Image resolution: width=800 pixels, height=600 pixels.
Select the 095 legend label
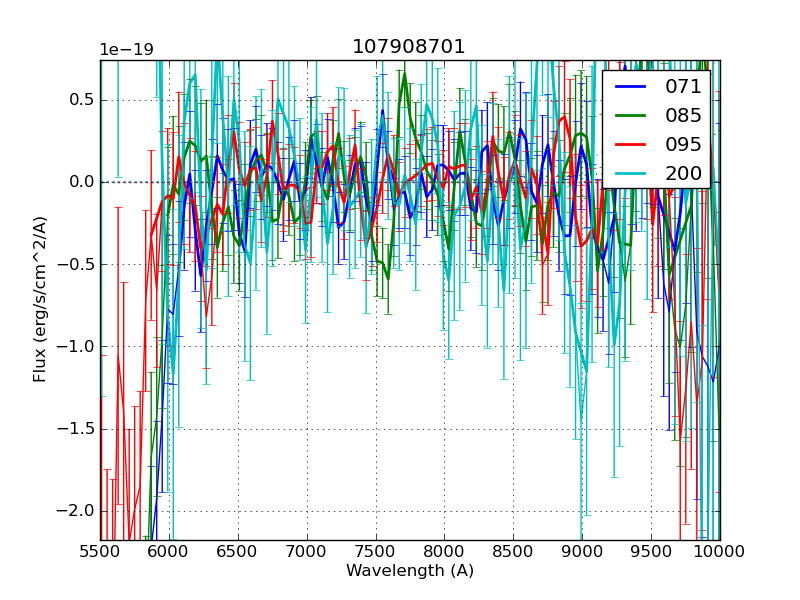(683, 144)
